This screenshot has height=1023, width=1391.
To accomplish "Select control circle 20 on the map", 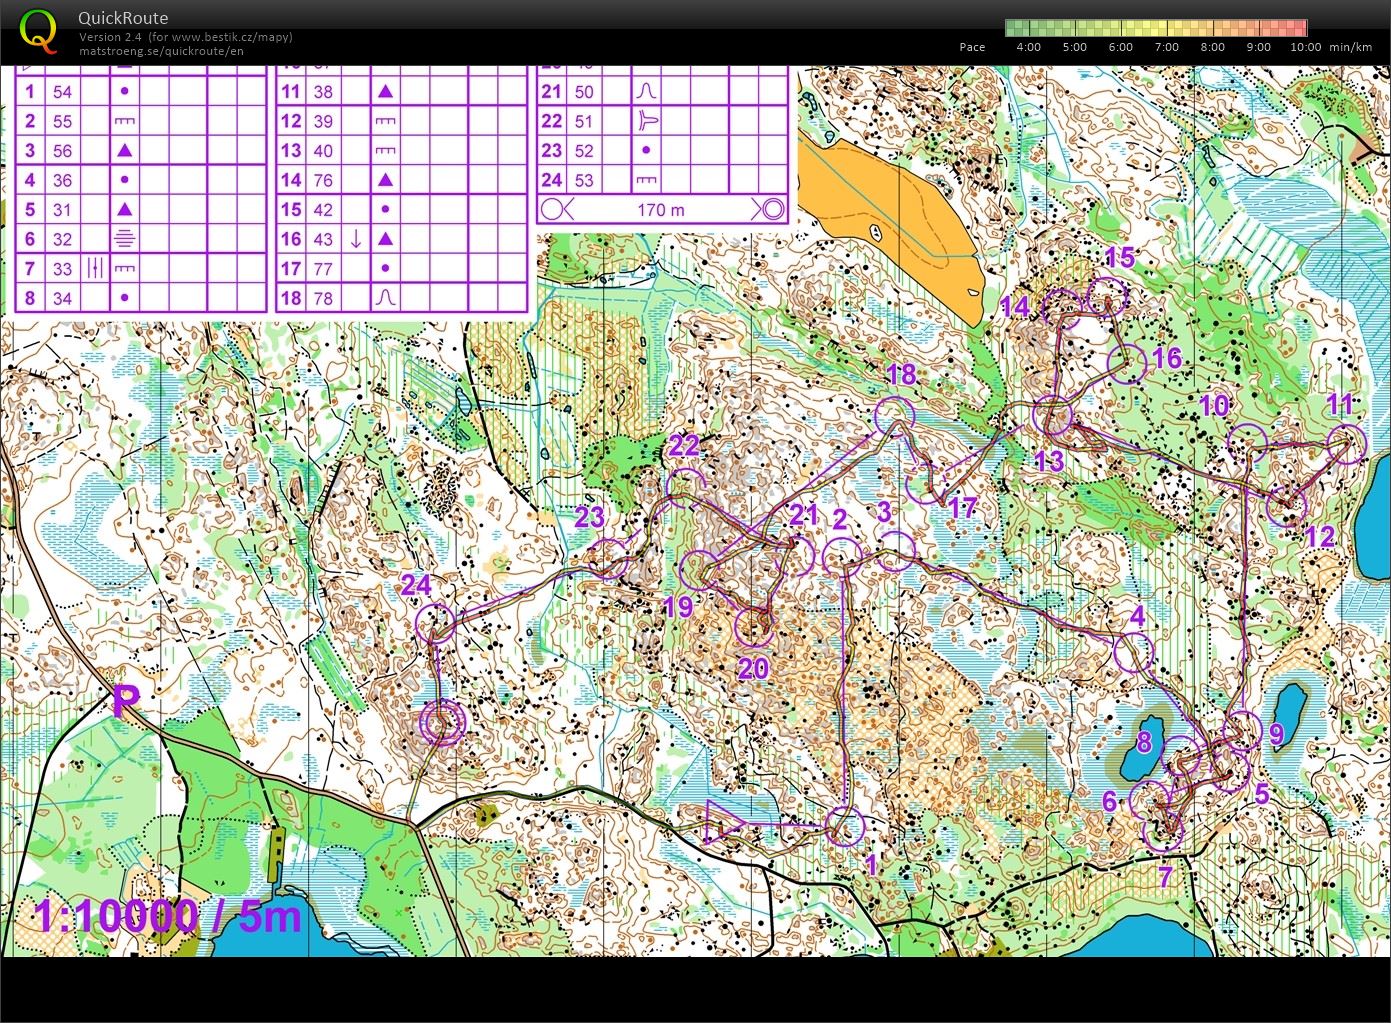I will 753,627.
